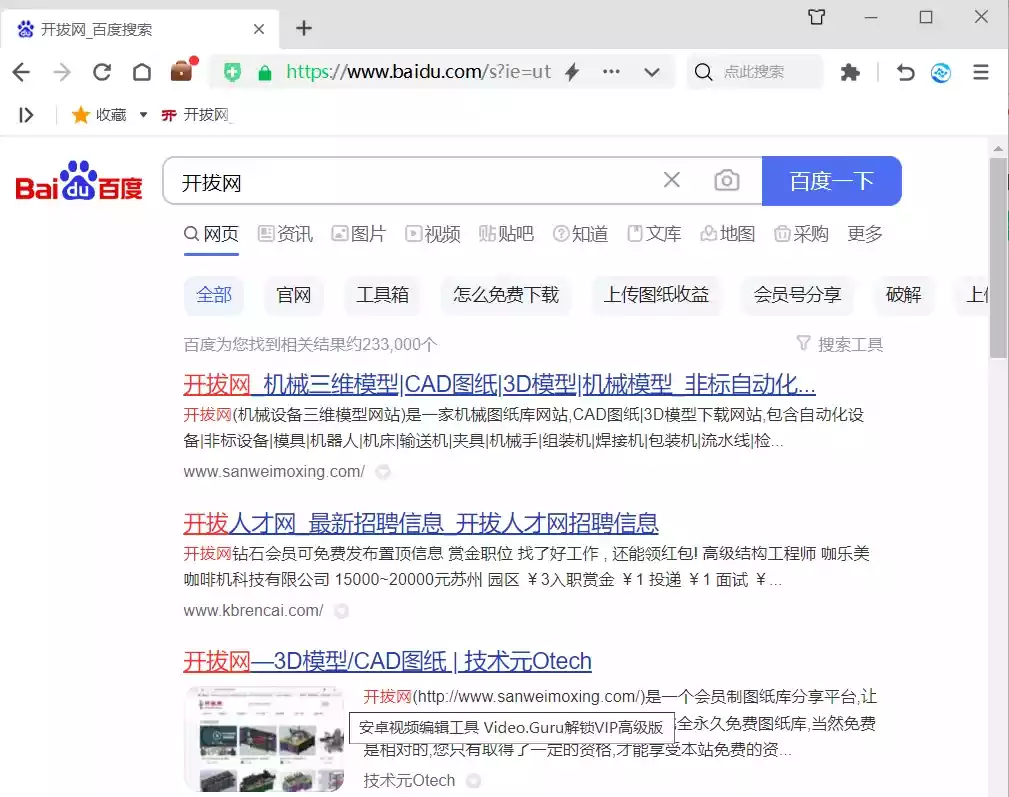Screen dimensions: 1009x797
Task: Open the browser hamburger main menu
Action: pyautogui.click(x=981, y=72)
